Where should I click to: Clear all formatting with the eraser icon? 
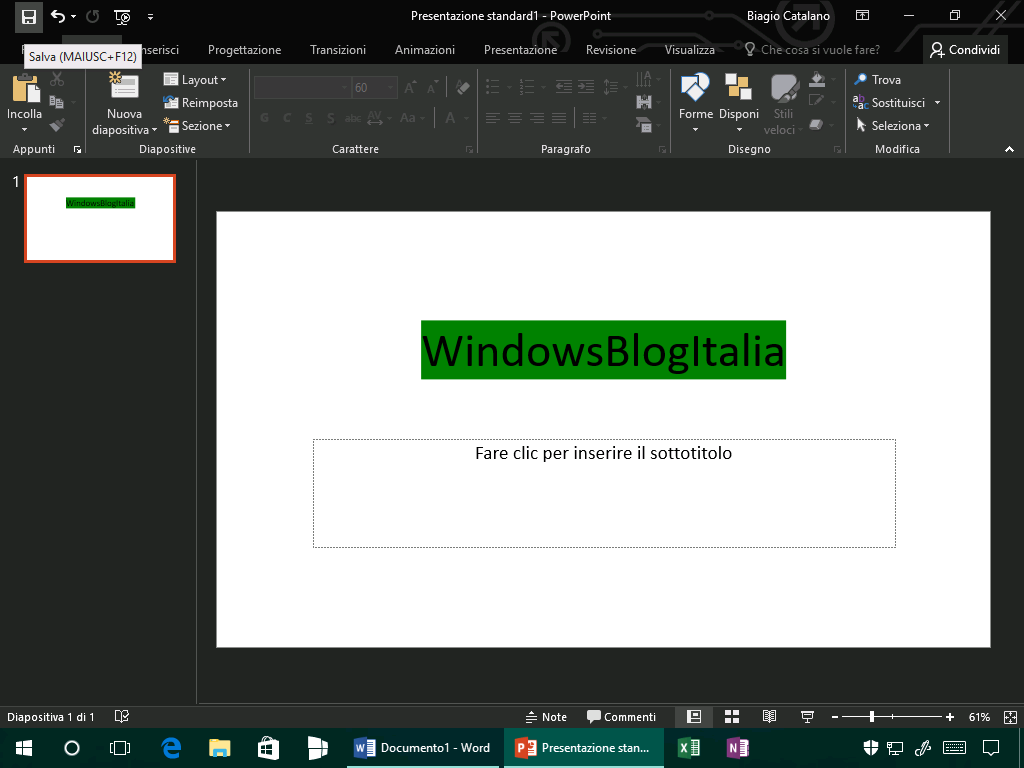[463, 88]
